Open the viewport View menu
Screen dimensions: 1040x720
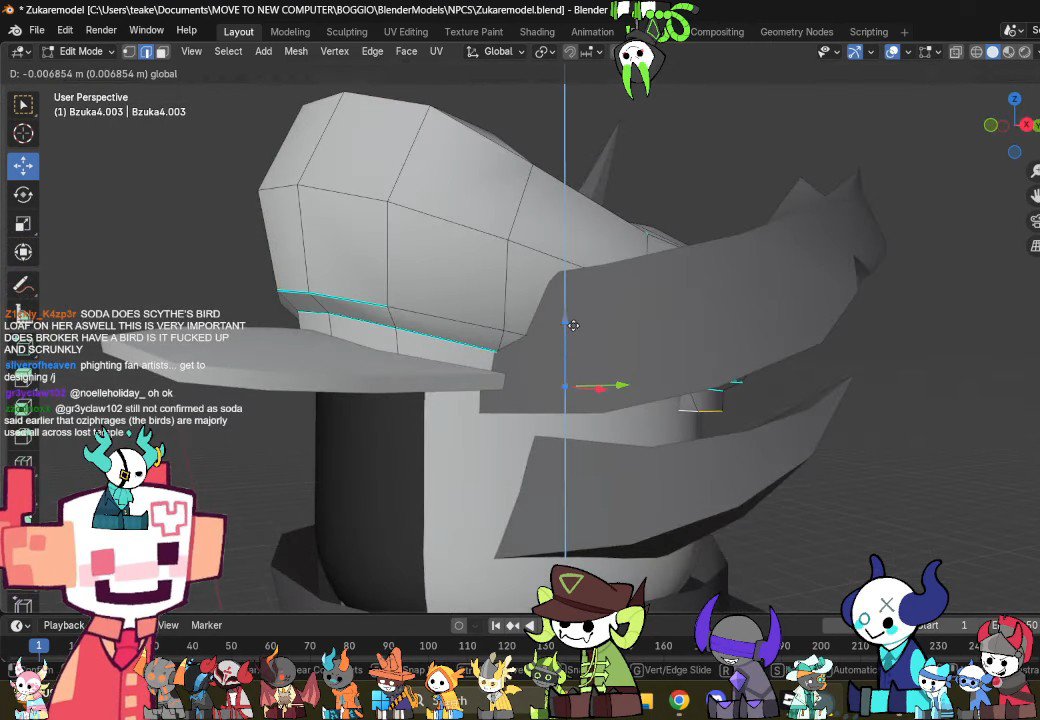click(191, 52)
